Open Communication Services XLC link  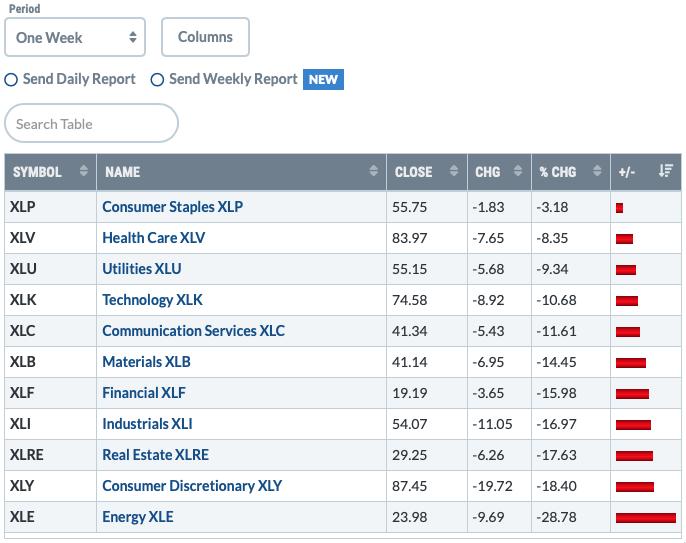click(193, 331)
